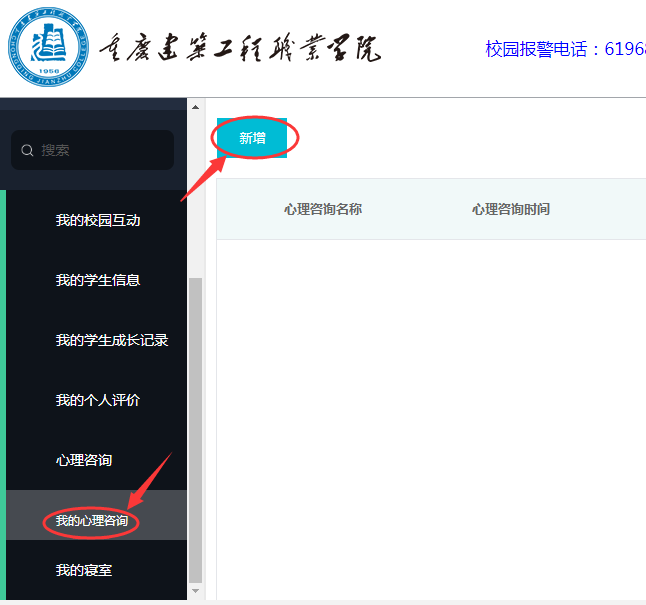Click the sidebar vertical scrollbar thumb
The width and height of the screenshot is (646, 605).
(195, 430)
